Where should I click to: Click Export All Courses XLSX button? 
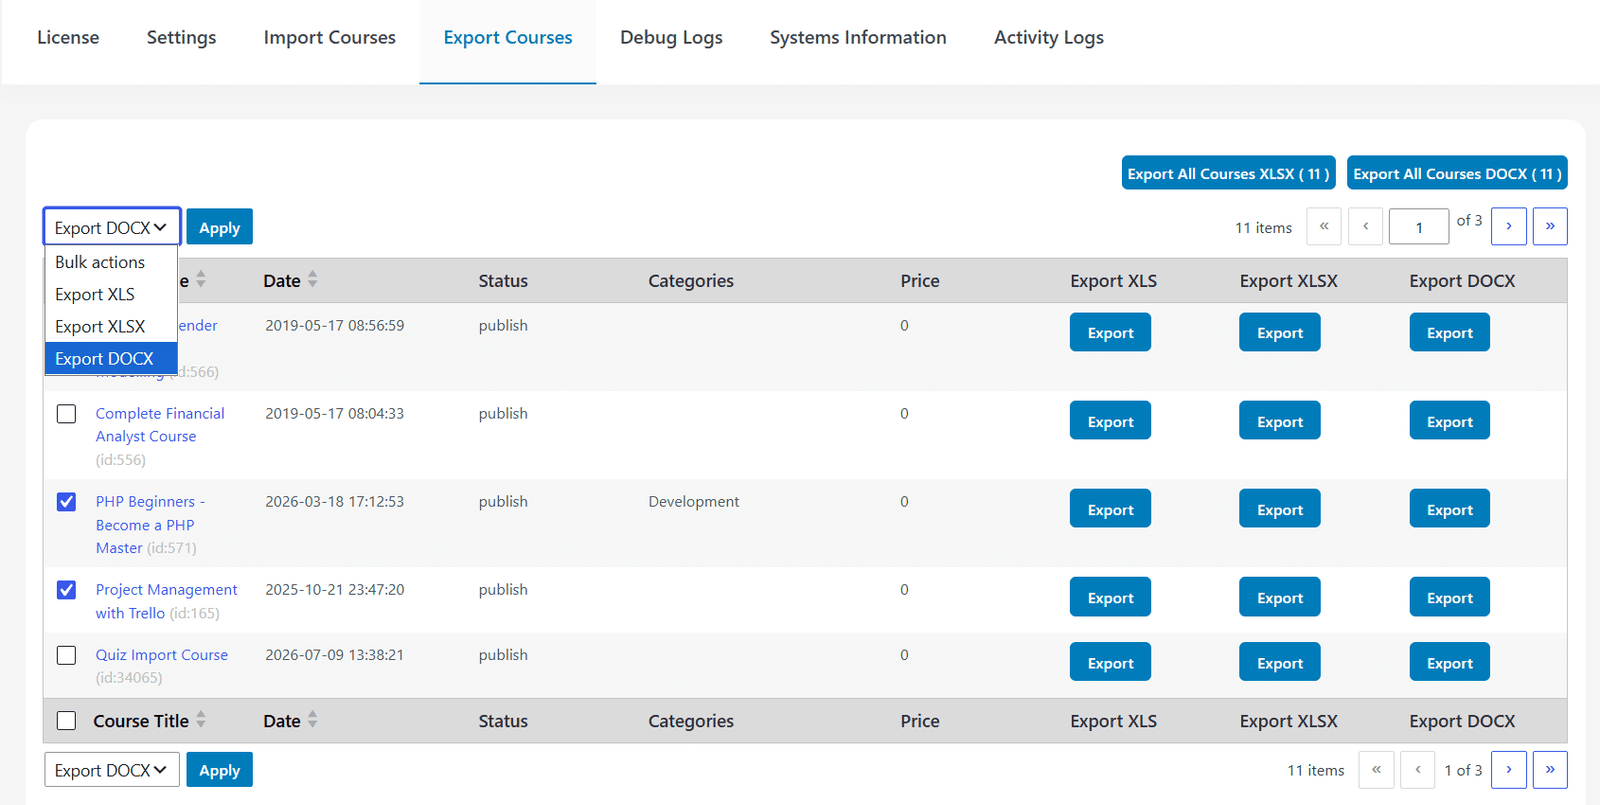pyautogui.click(x=1228, y=173)
